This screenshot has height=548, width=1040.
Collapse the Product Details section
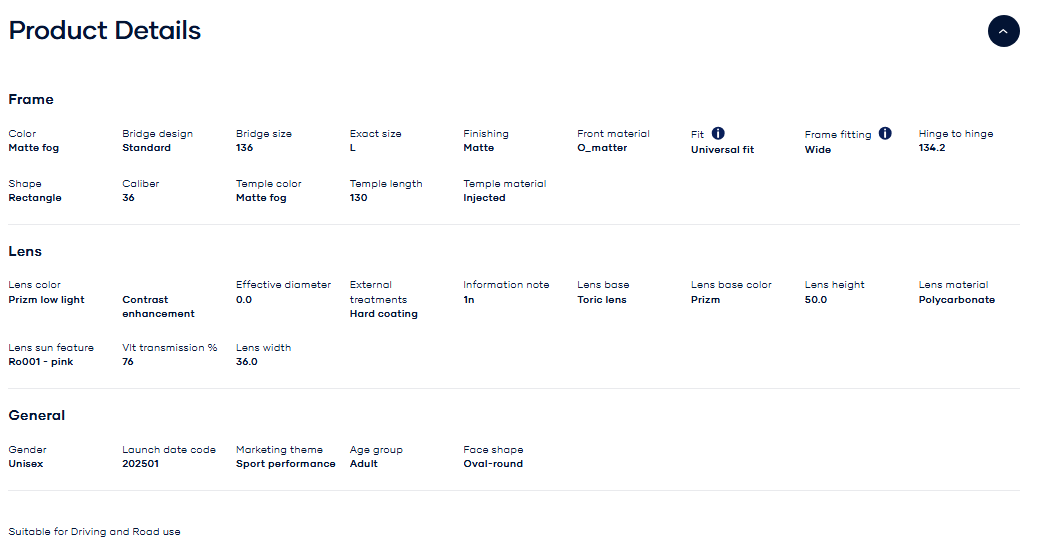(x=1003, y=31)
